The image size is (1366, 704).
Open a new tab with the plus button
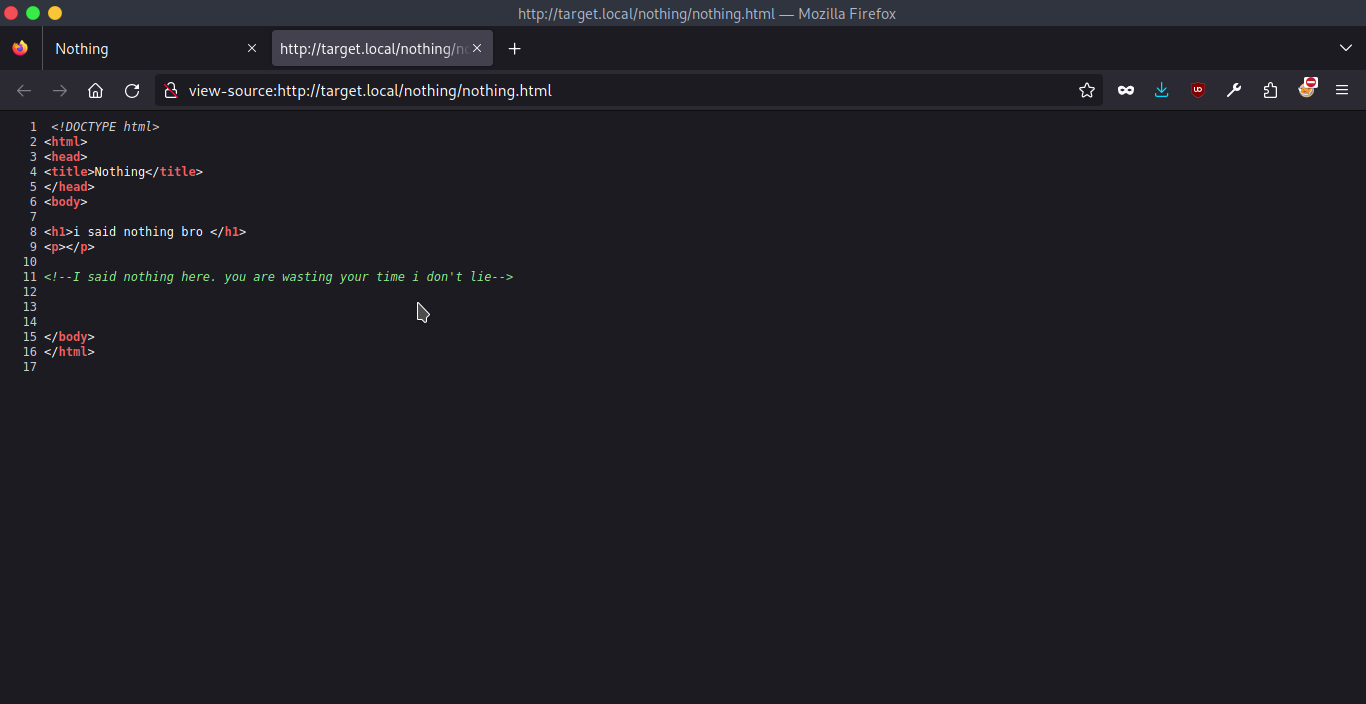[514, 48]
